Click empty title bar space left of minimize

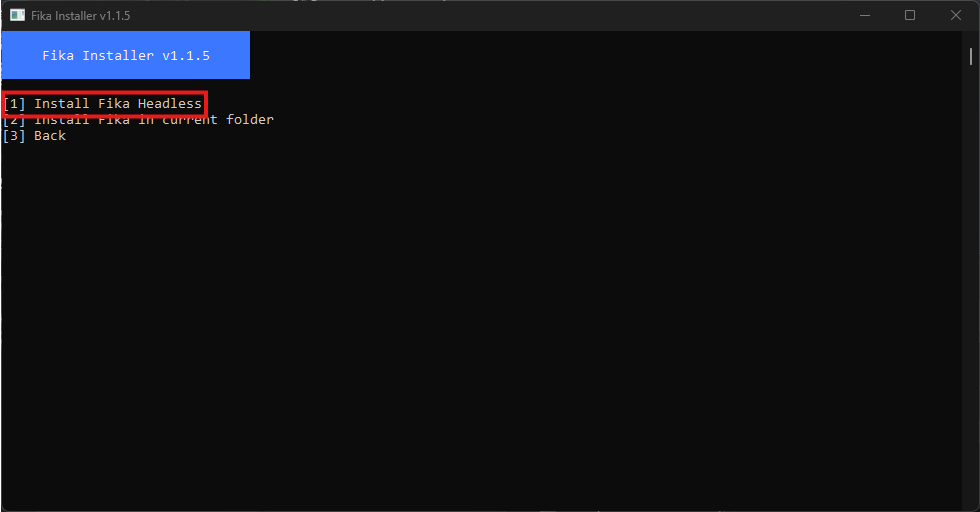[600, 15]
